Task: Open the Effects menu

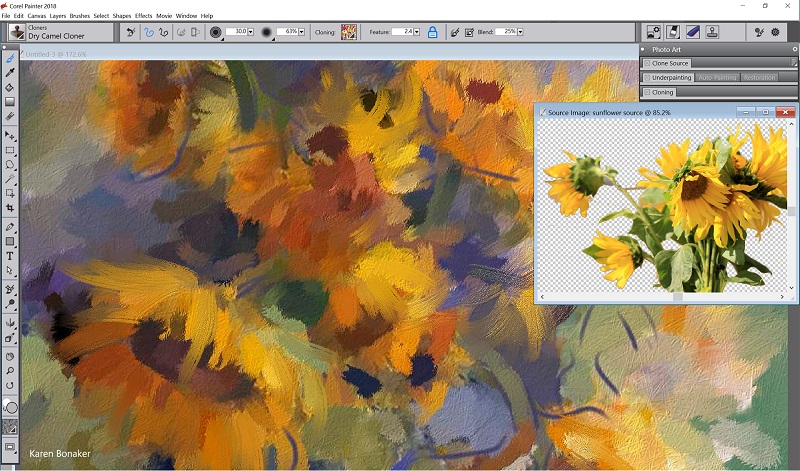Action: [x=143, y=16]
